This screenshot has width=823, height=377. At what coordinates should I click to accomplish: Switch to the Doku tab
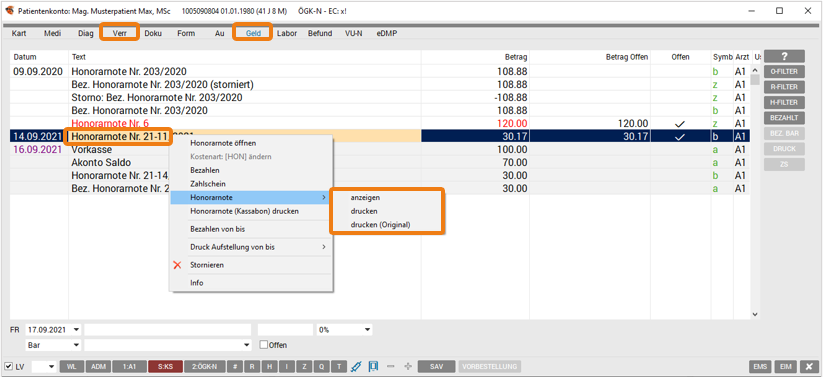153,33
